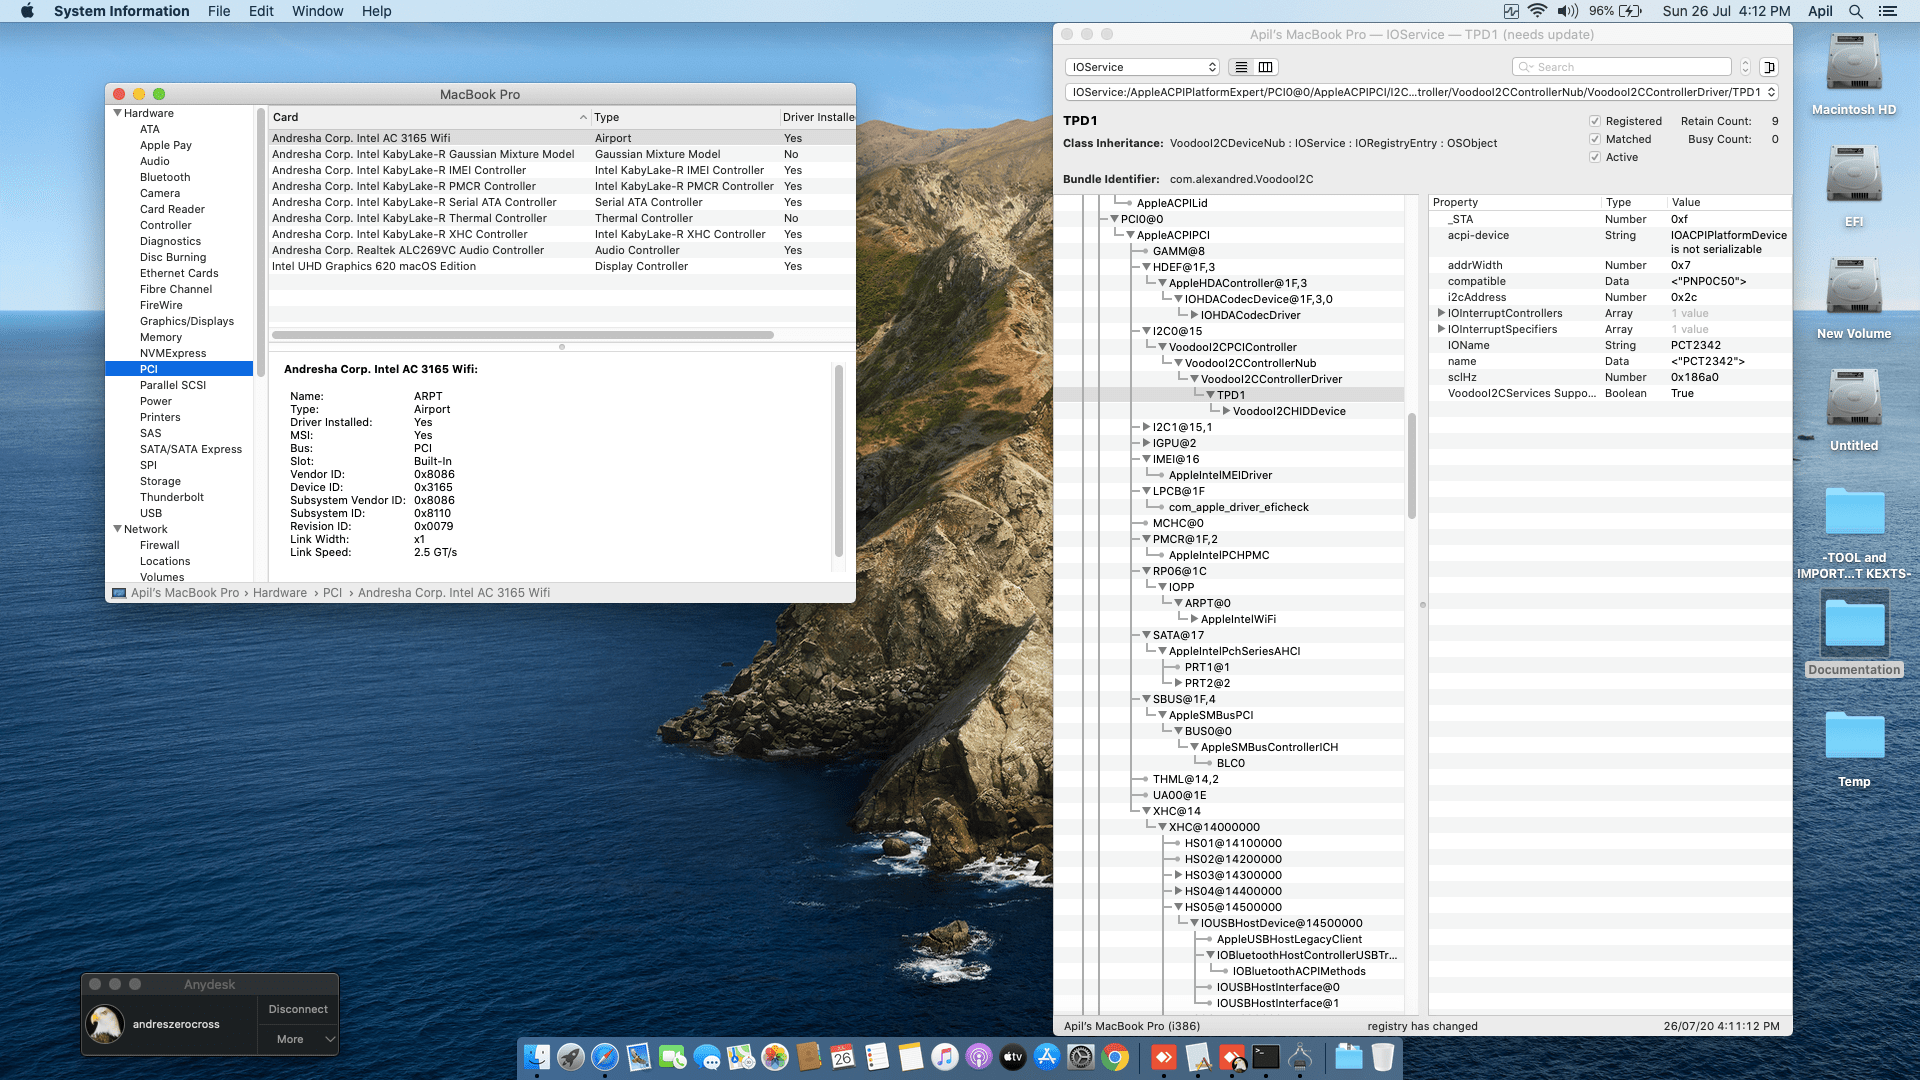Switch IORegistryExplorer to the column view icon

[x=1266, y=67]
